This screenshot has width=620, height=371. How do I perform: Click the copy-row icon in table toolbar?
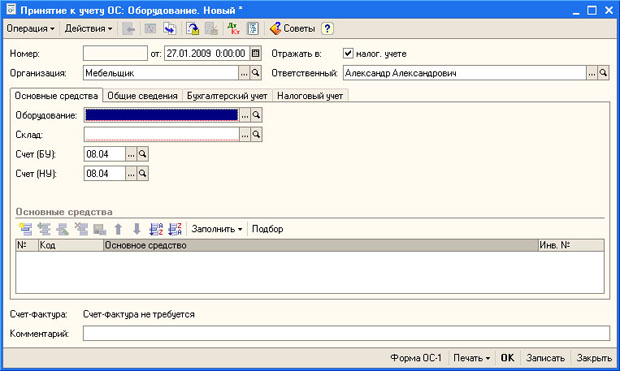(x=44, y=229)
